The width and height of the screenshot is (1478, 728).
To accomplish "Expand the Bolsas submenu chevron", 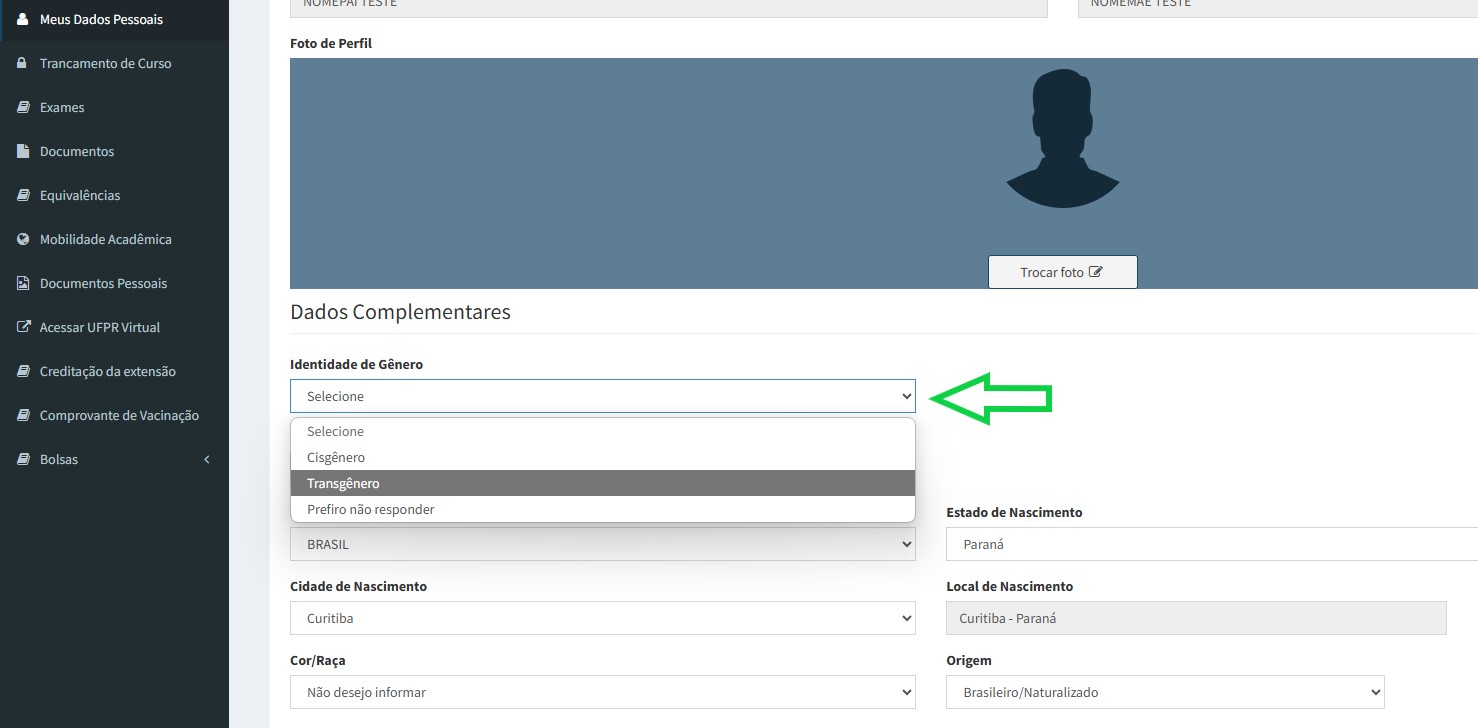I will point(207,459).
